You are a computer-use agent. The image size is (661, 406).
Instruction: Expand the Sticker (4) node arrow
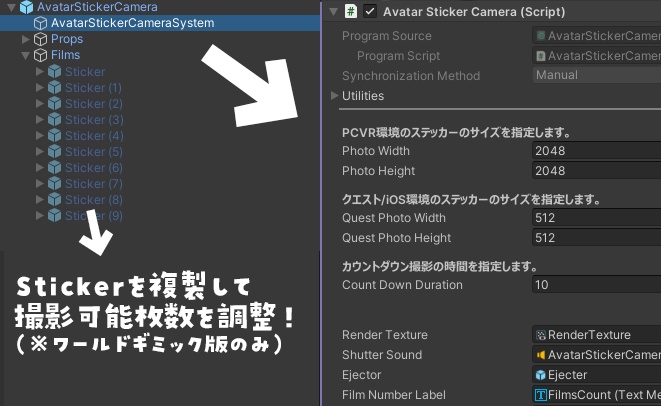click(40, 135)
